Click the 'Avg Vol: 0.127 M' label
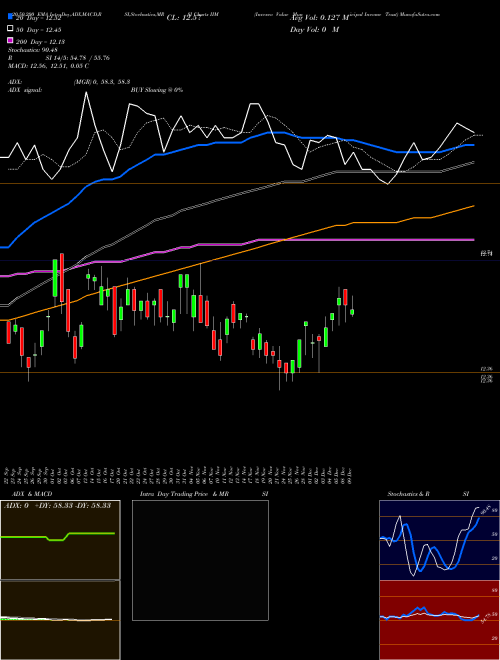 (319, 18)
